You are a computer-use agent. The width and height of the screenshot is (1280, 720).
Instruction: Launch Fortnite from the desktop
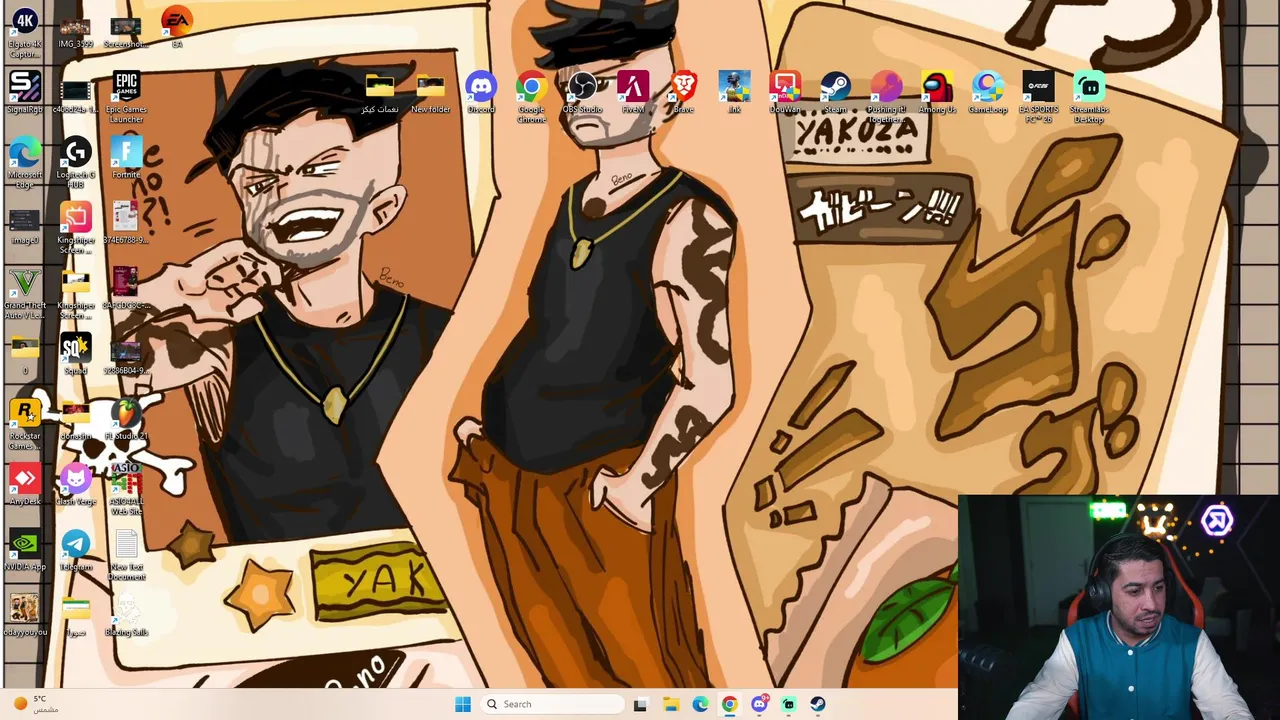126,158
